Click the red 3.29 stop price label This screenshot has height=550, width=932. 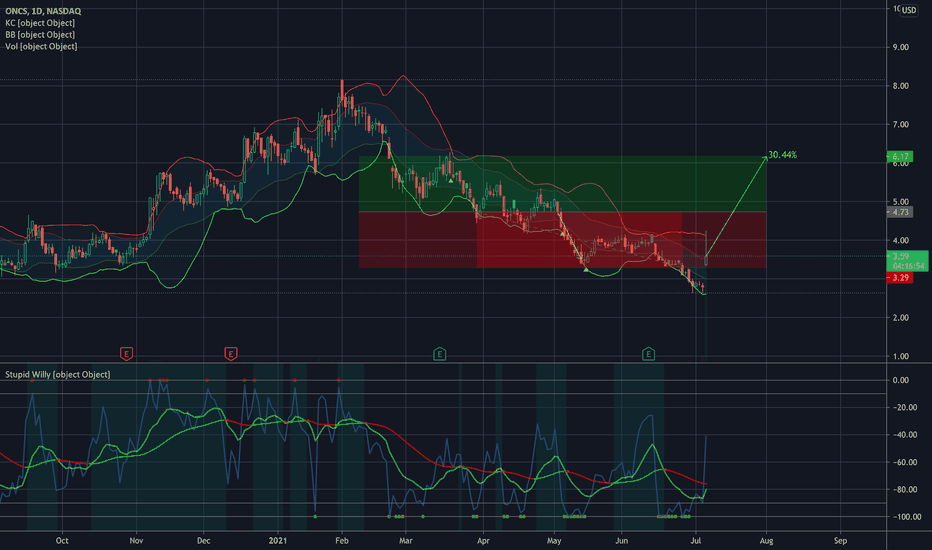[899, 278]
